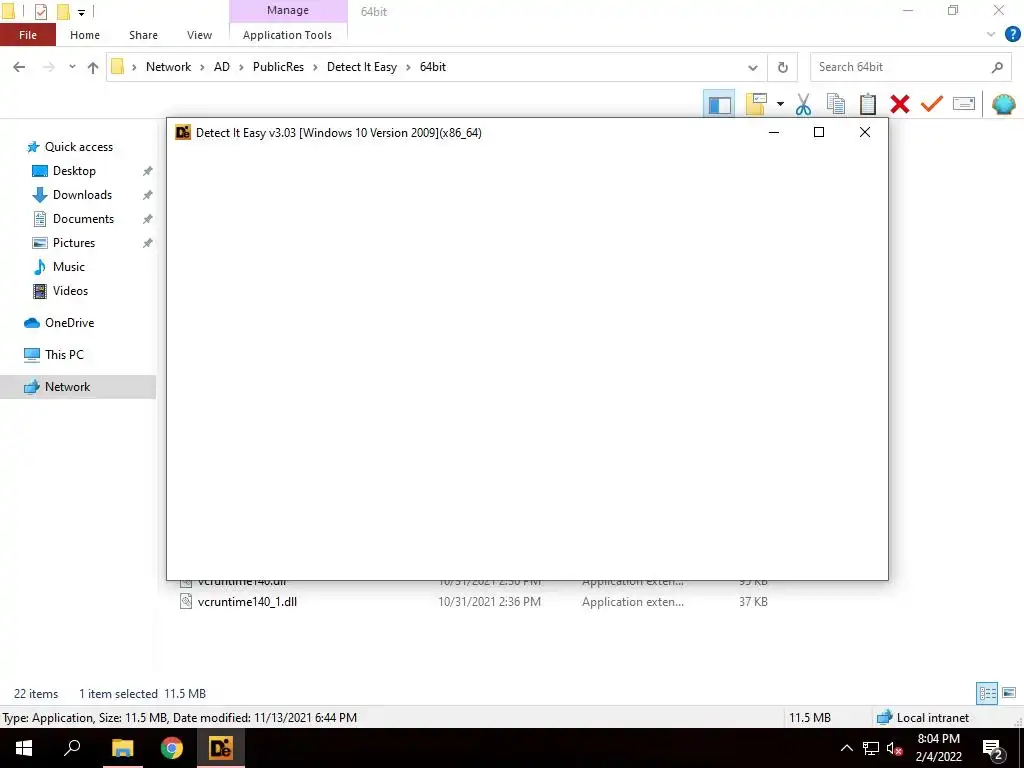Click the Copy pages icon

(835, 104)
